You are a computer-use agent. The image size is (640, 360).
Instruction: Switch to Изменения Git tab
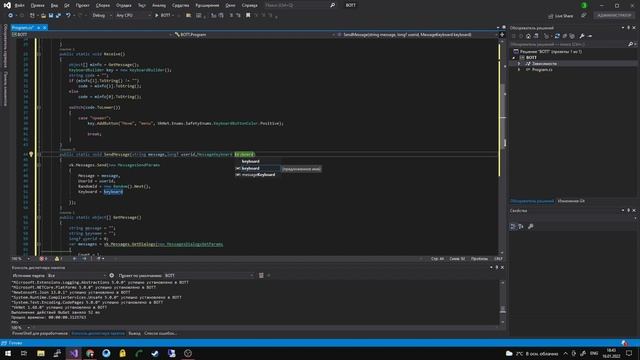pyautogui.click(x=571, y=201)
